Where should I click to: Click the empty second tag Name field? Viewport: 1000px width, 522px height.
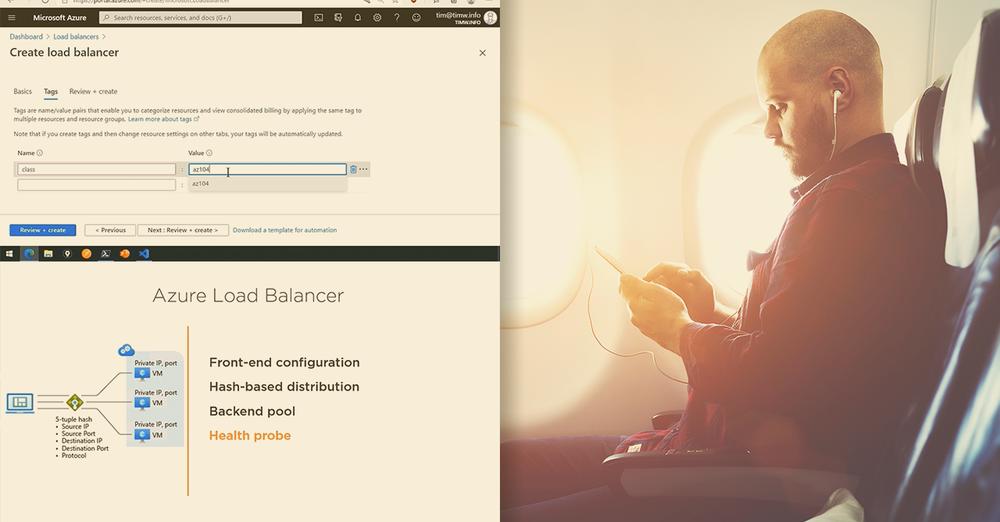96,184
